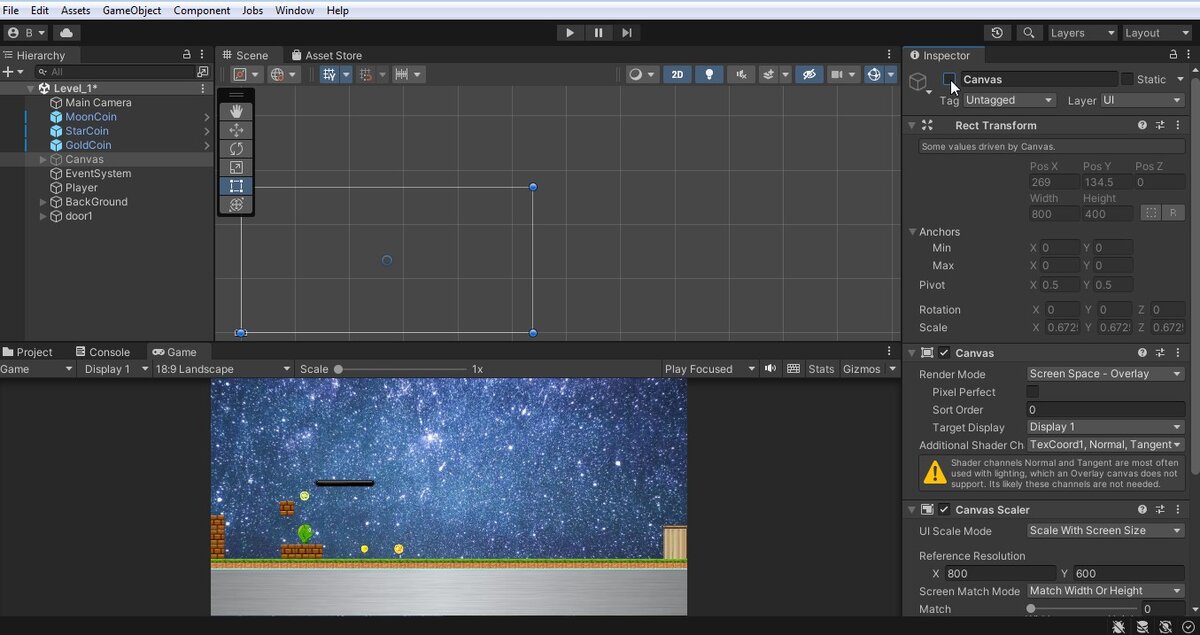Expand the BackGround object in Hierarchy
This screenshot has height=635, width=1200.
(x=43, y=202)
